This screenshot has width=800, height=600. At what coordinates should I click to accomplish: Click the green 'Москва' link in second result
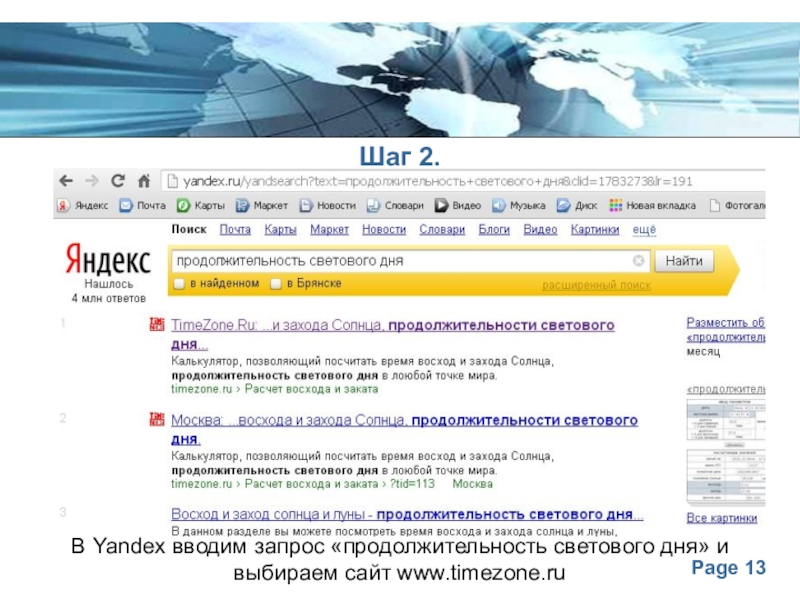tap(472, 484)
